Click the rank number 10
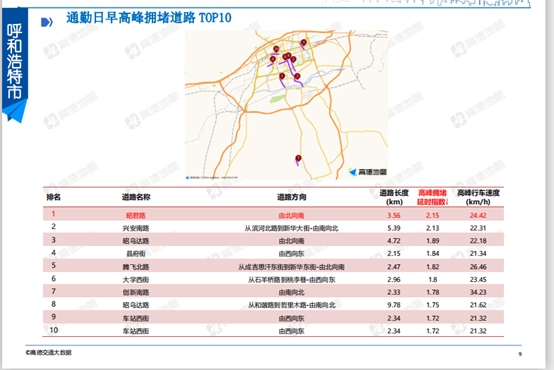 click(x=54, y=330)
